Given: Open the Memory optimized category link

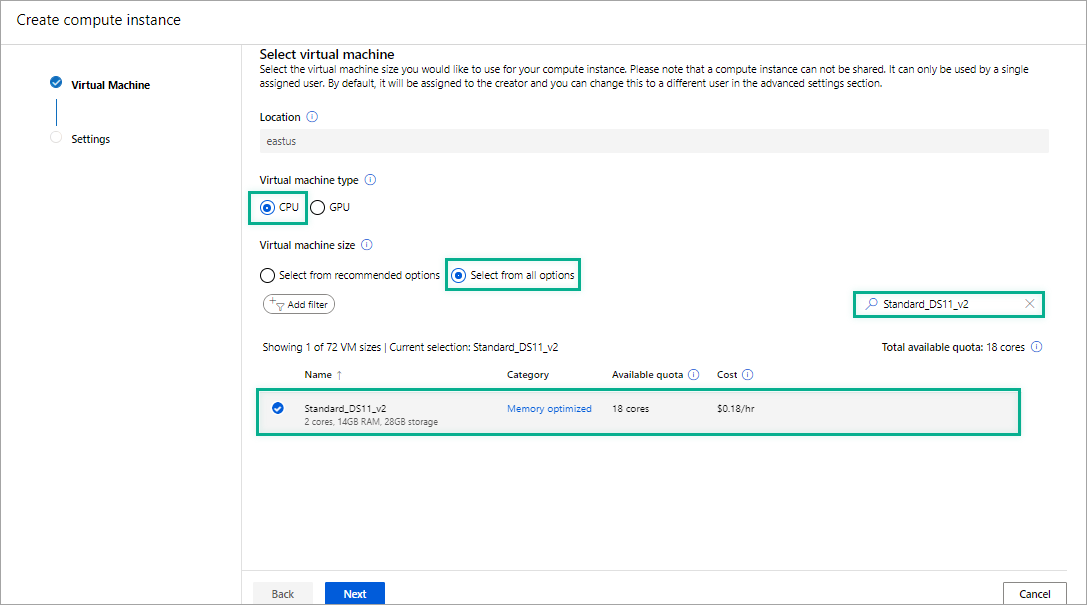Looking at the screenshot, I should tap(548, 407).
